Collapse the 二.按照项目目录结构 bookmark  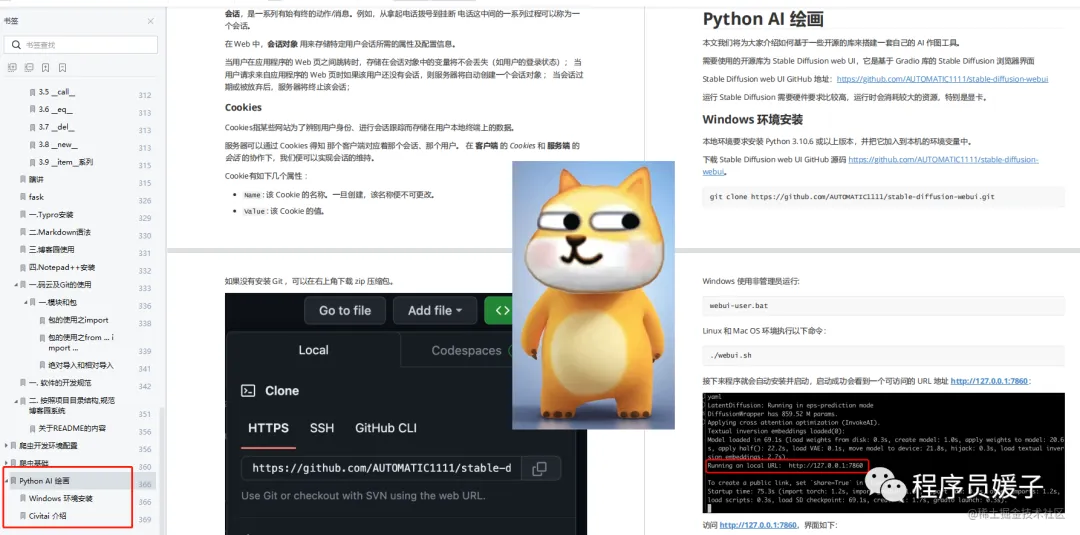[x=16, y=401]
